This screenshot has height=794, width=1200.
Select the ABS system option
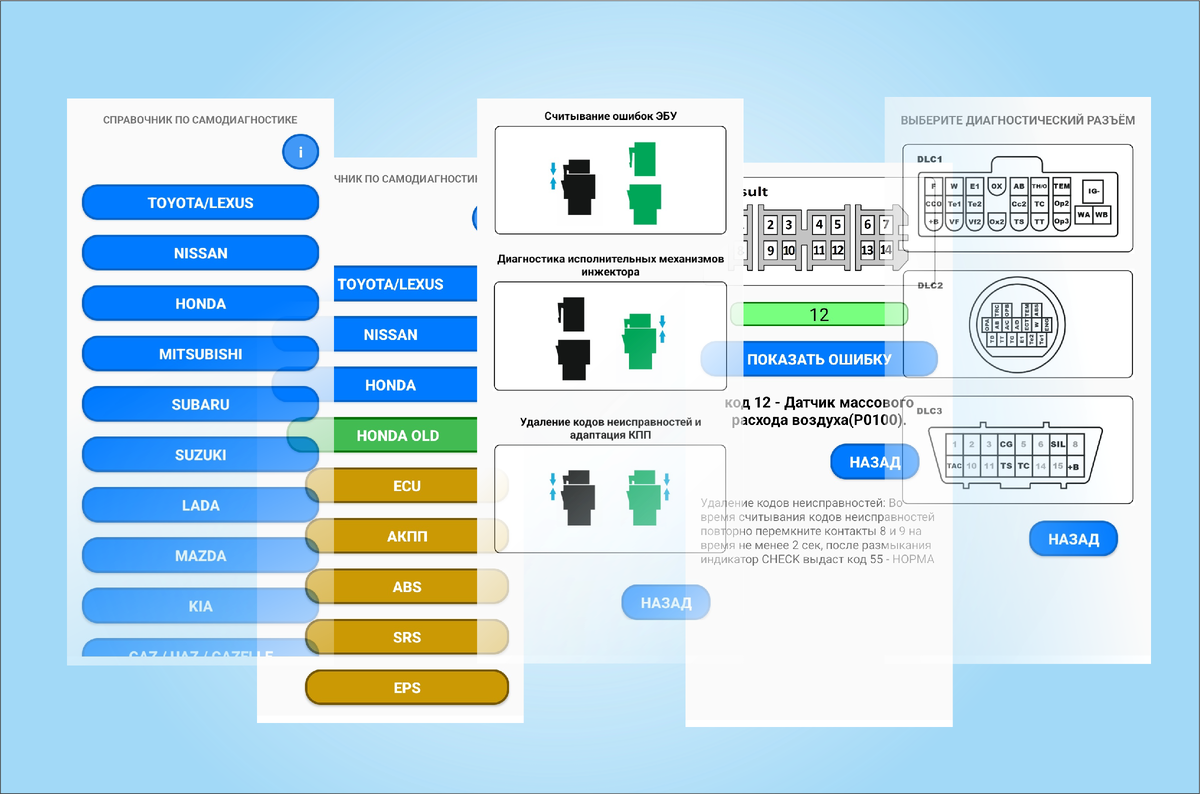[407, 587]
